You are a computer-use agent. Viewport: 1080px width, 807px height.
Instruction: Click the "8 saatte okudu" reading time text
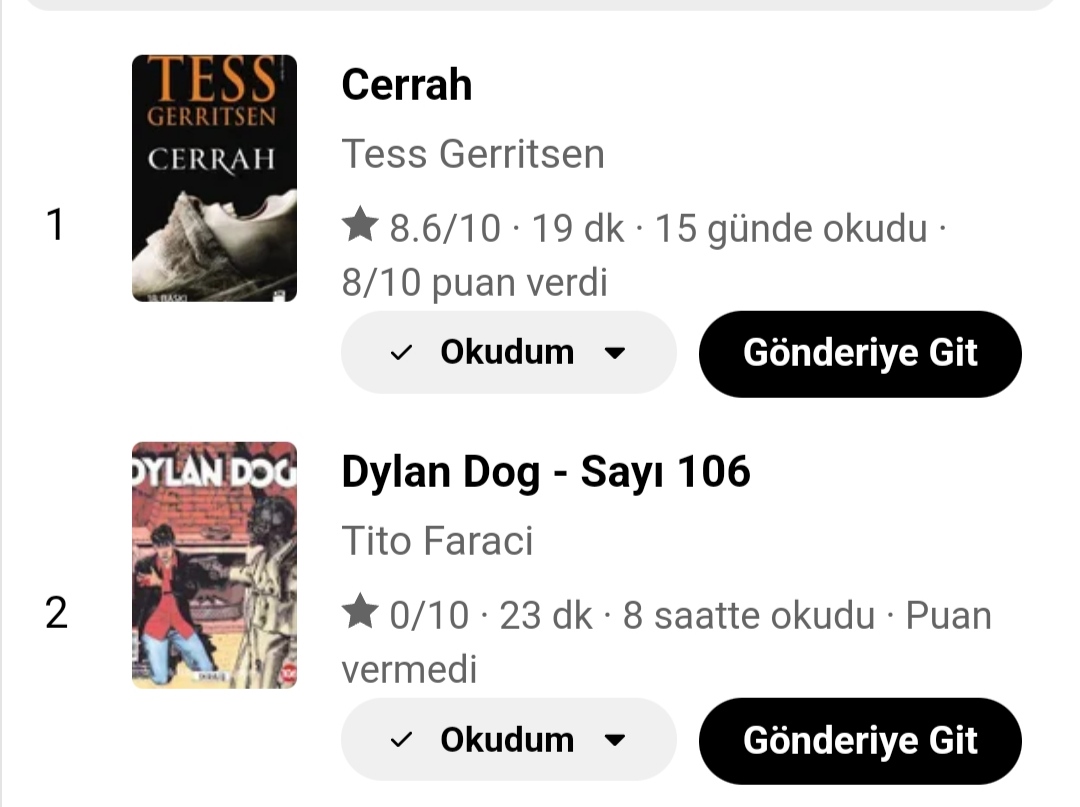pos(748,615)
